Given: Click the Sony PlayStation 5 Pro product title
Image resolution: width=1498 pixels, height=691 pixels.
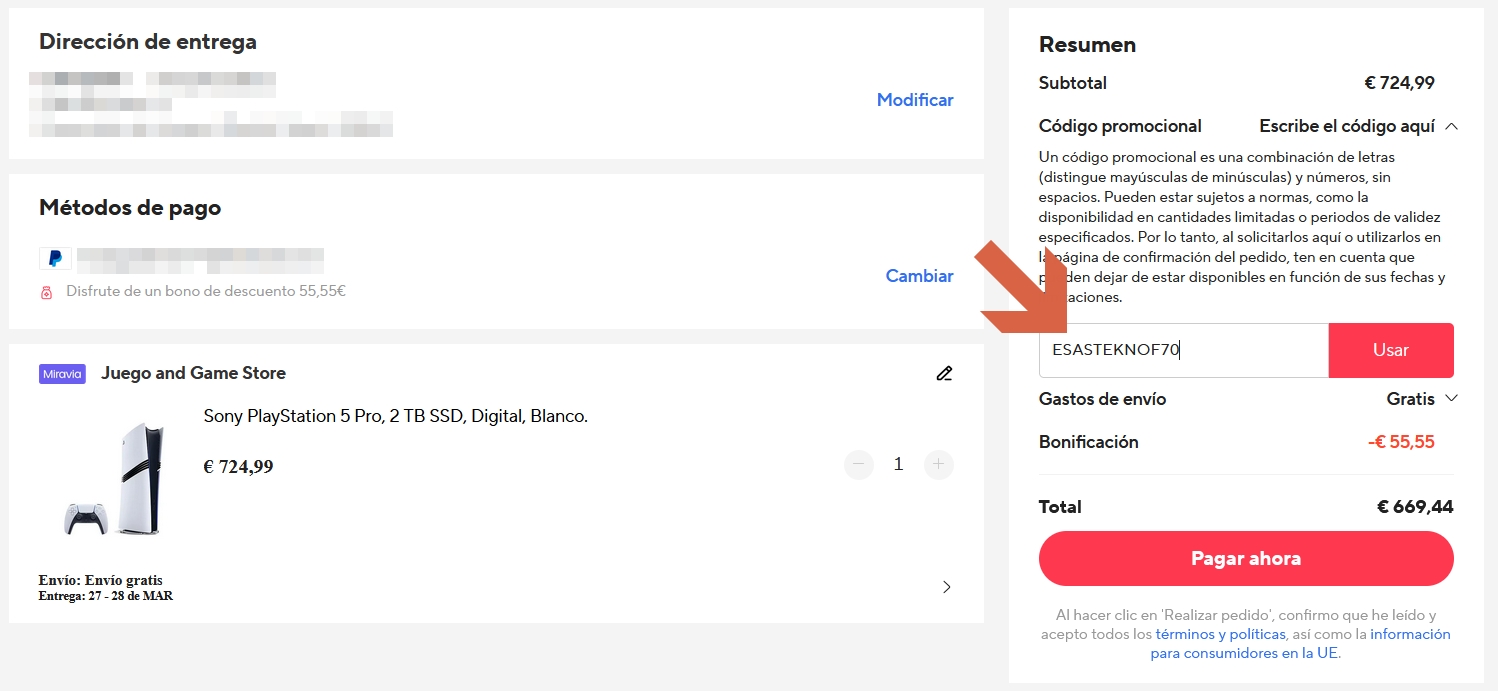Looking at the screenshot, I should 395,416.
